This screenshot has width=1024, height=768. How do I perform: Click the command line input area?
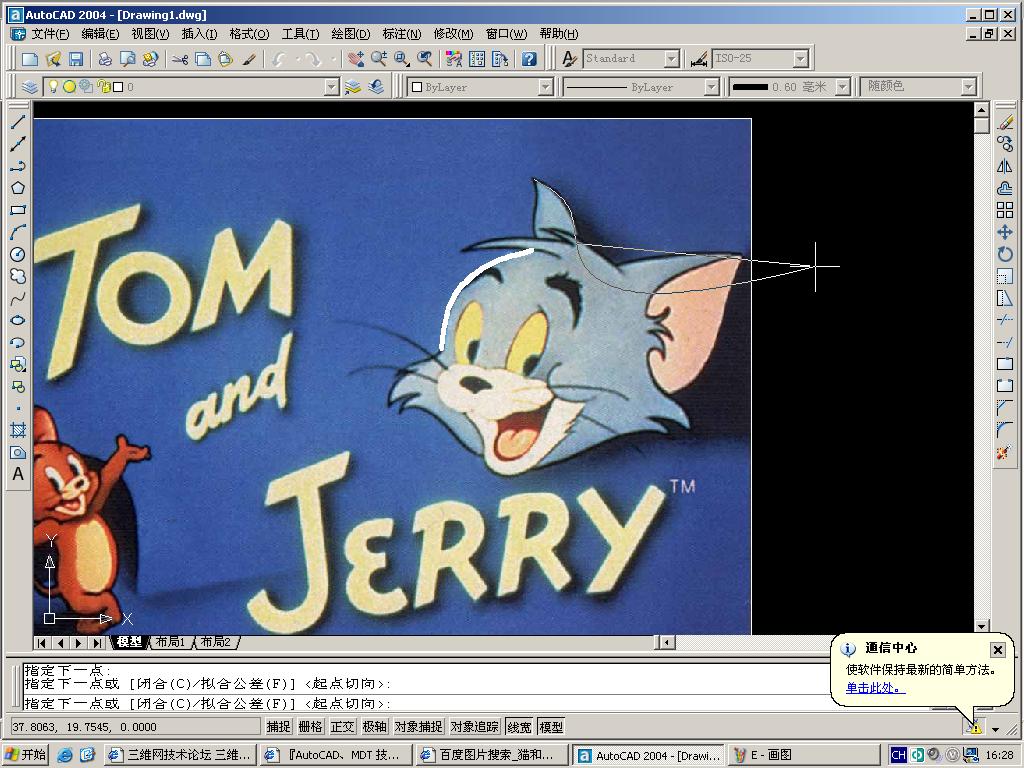(x=424, y=703)
